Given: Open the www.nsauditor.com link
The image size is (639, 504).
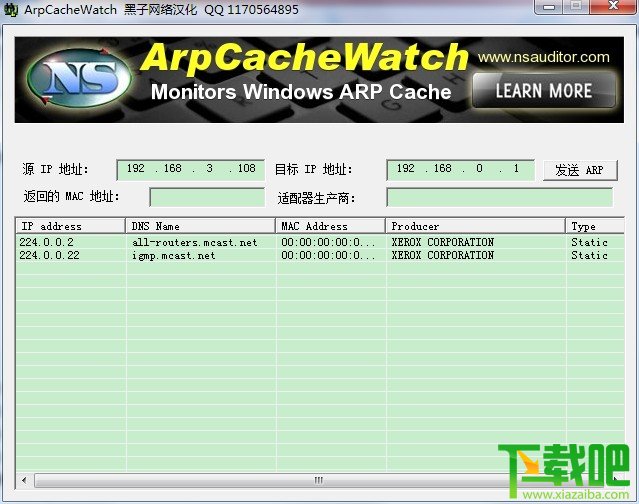Looking at the screenshot, I should 544,57.
